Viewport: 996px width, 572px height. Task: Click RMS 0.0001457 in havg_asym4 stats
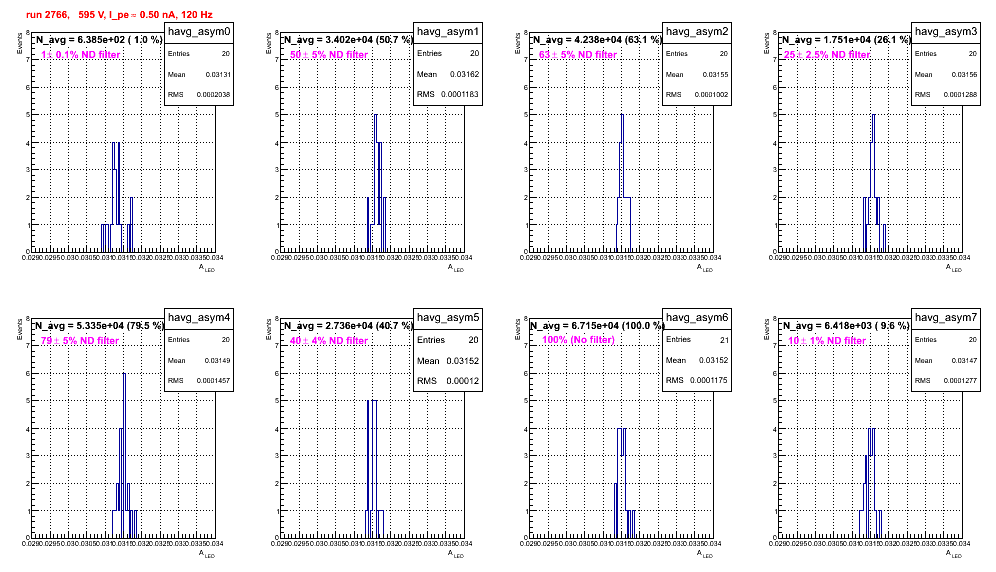point(199,380)
